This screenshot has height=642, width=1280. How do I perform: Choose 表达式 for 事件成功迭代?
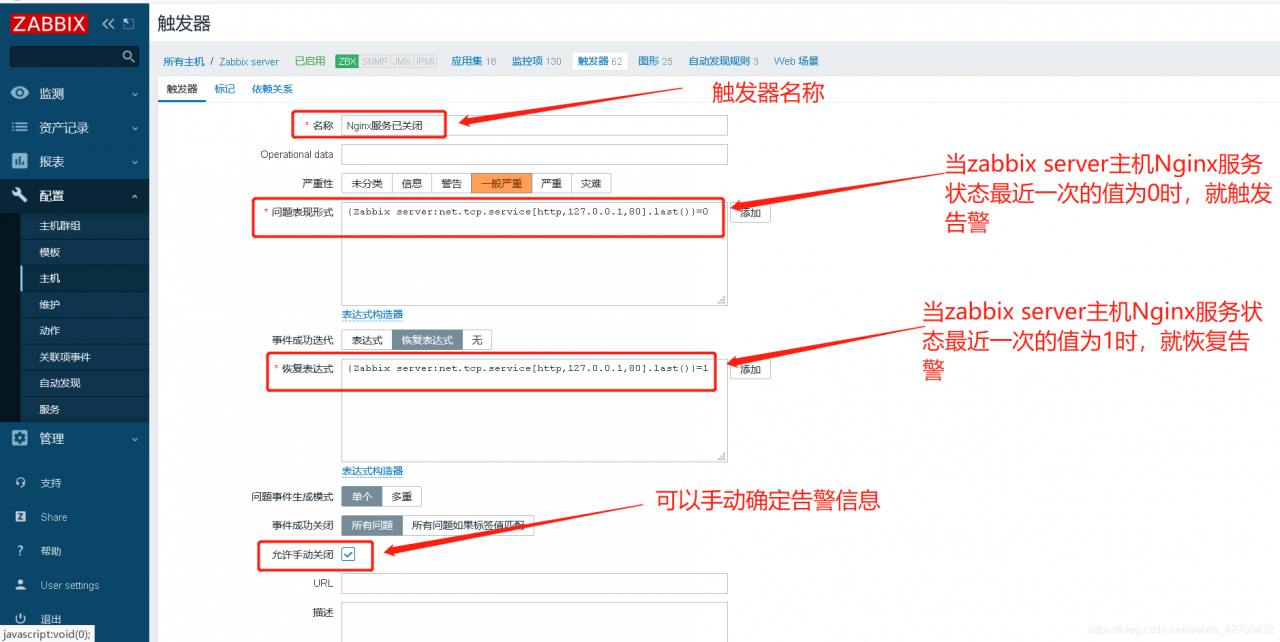click(367, 340)
